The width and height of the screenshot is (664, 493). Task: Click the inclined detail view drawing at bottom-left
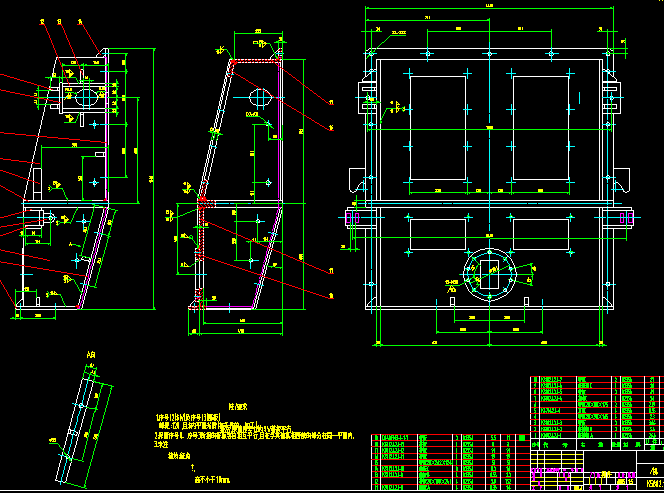[83, 428]
